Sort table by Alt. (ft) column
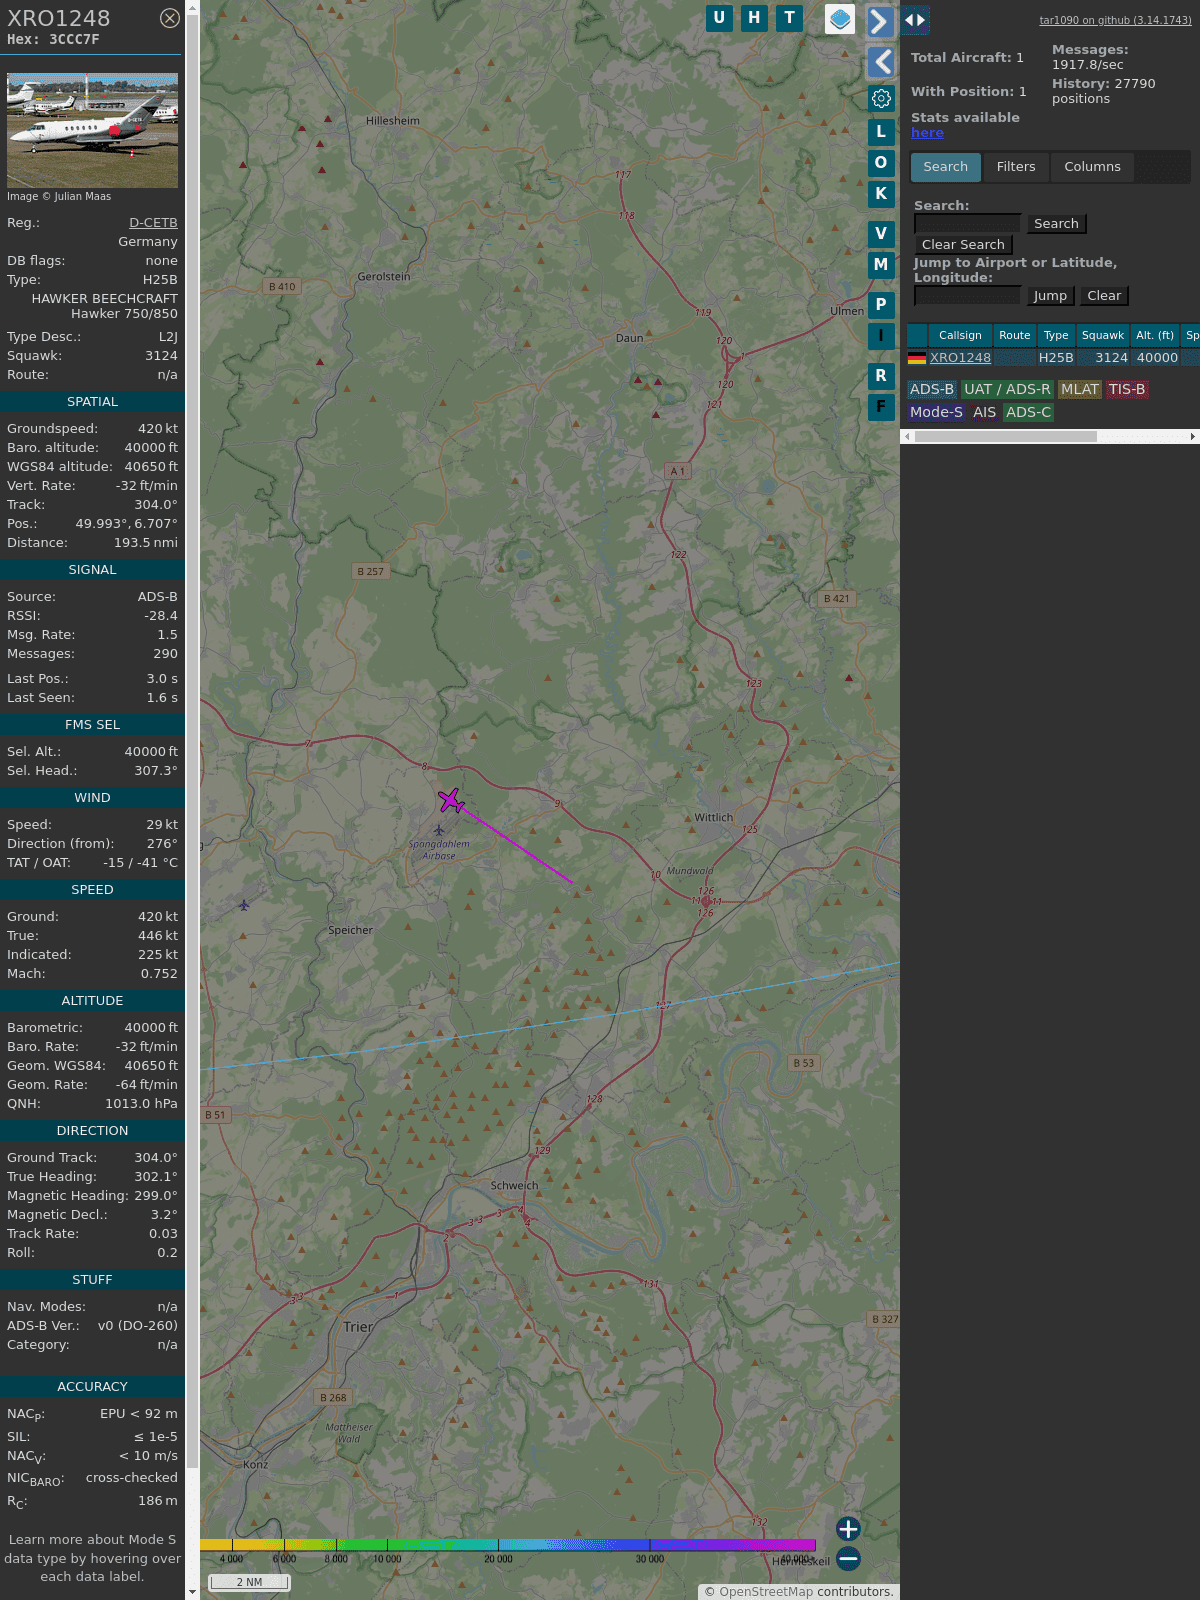1200x1600 pixels. 1155,336
